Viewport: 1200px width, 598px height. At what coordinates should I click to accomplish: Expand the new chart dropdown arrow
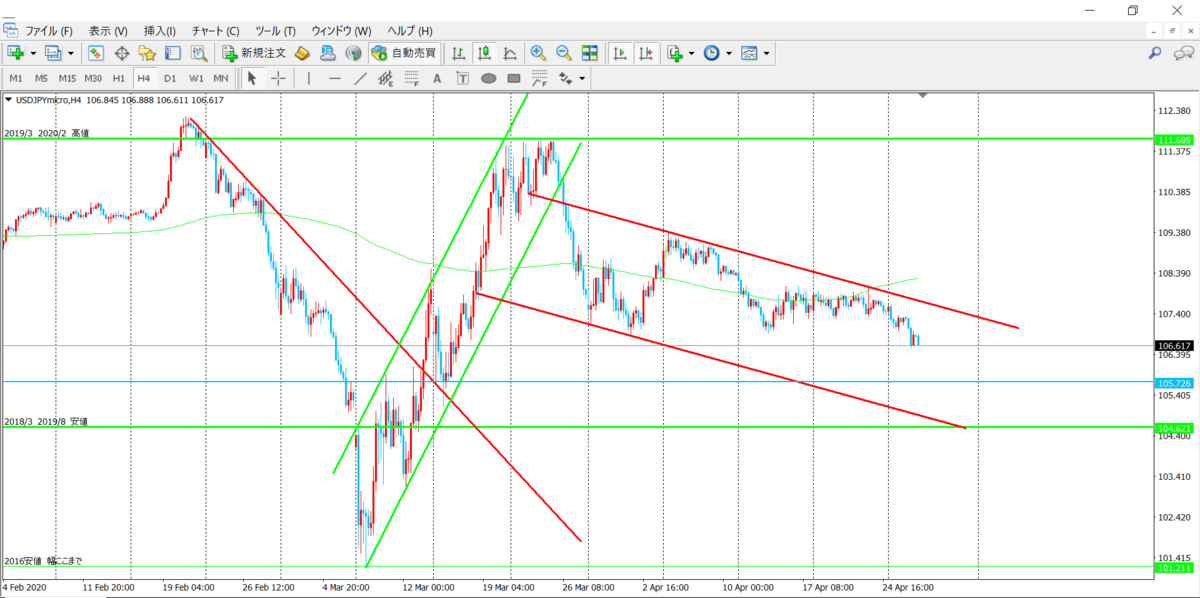(33, 52)
